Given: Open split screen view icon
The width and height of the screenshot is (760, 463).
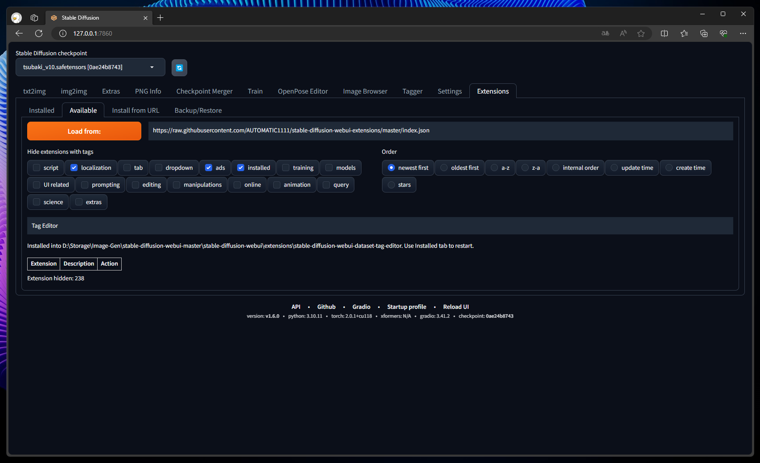Looking at the screenshot, I should point(664,33).
